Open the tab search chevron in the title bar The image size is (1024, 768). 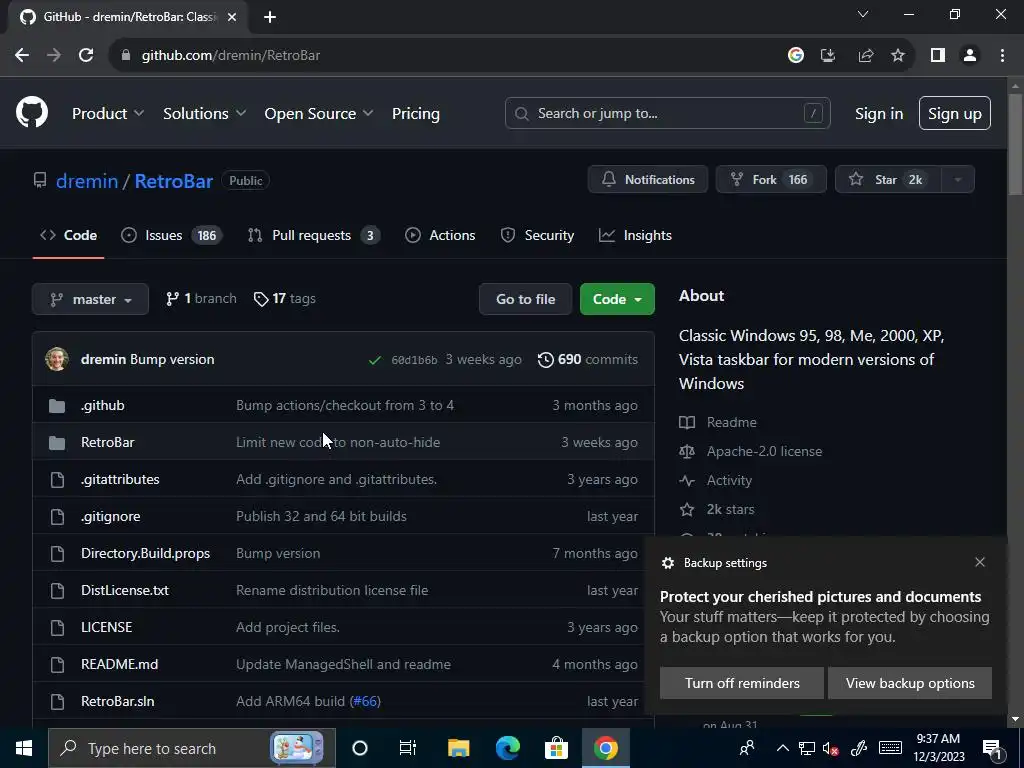pos(863,14)
